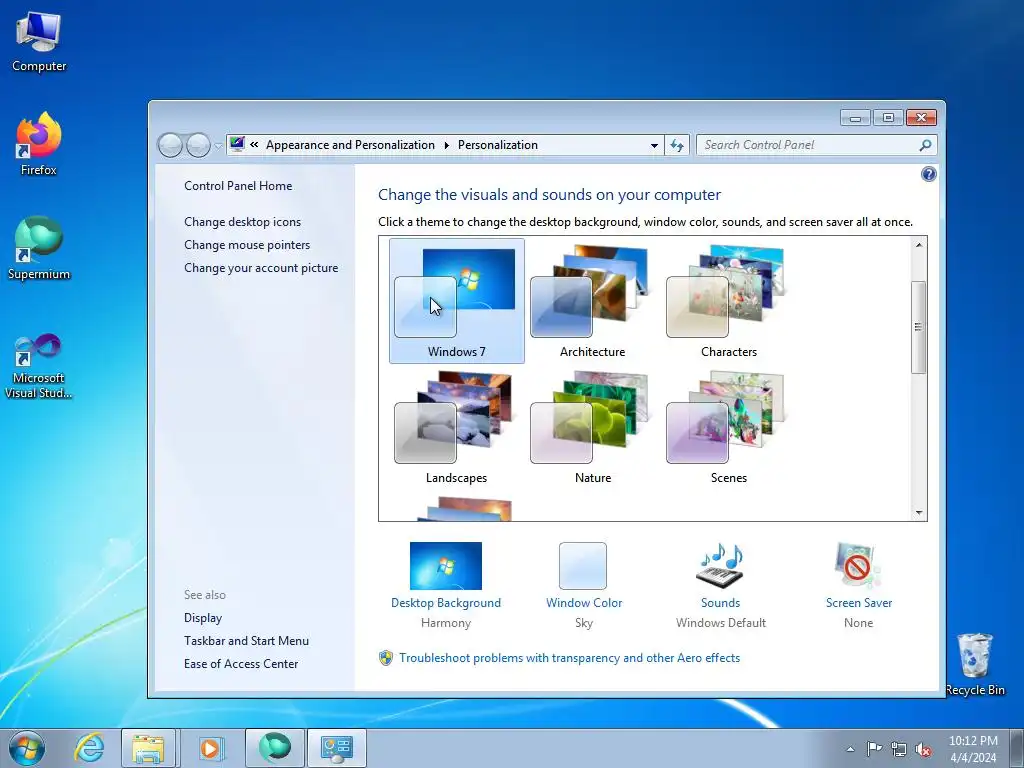Expand the arrow after Appearance and Personalization

447,145
